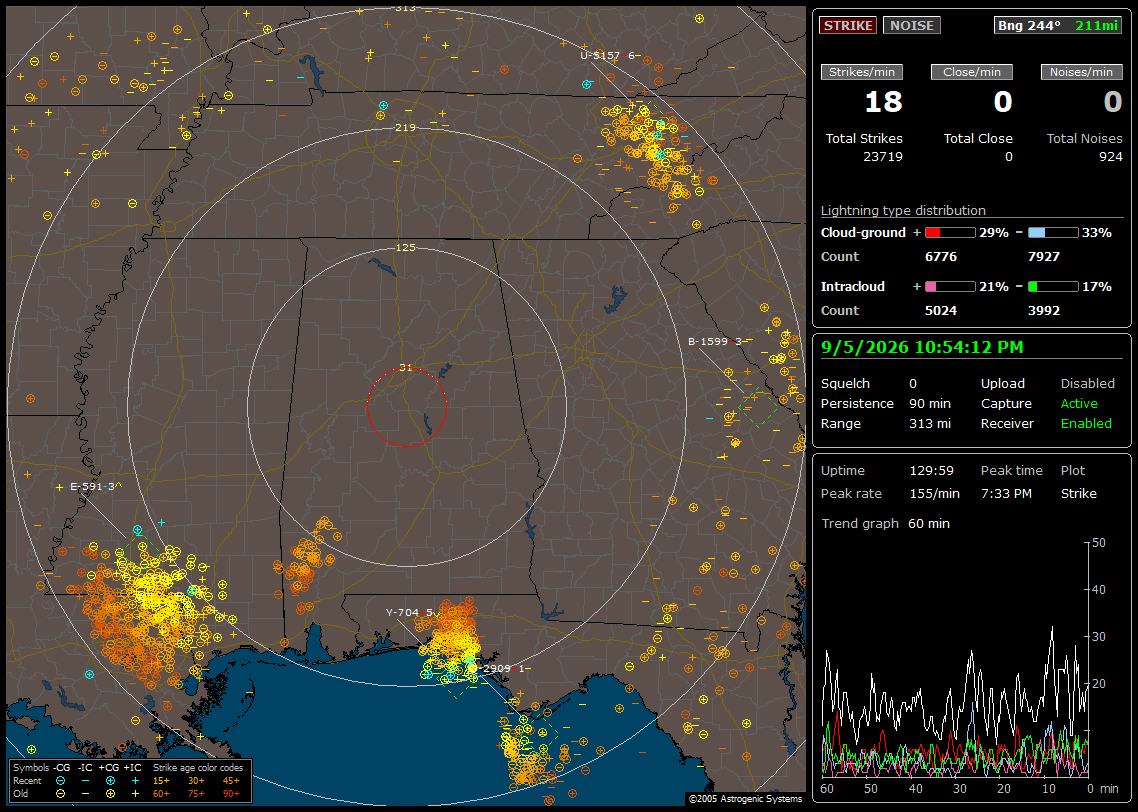This screenshot has height=812, width=1138.
Task: Click the pink positive intracloud color bar
Action: pyautogui.click(x=950, y=287)
